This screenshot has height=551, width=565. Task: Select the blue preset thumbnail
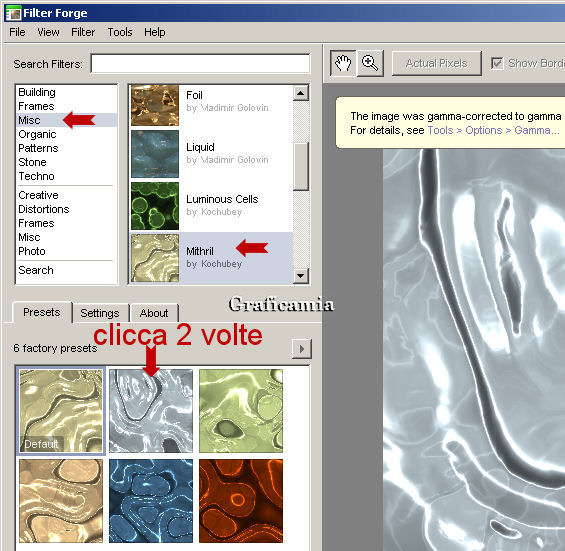(151, 501)
